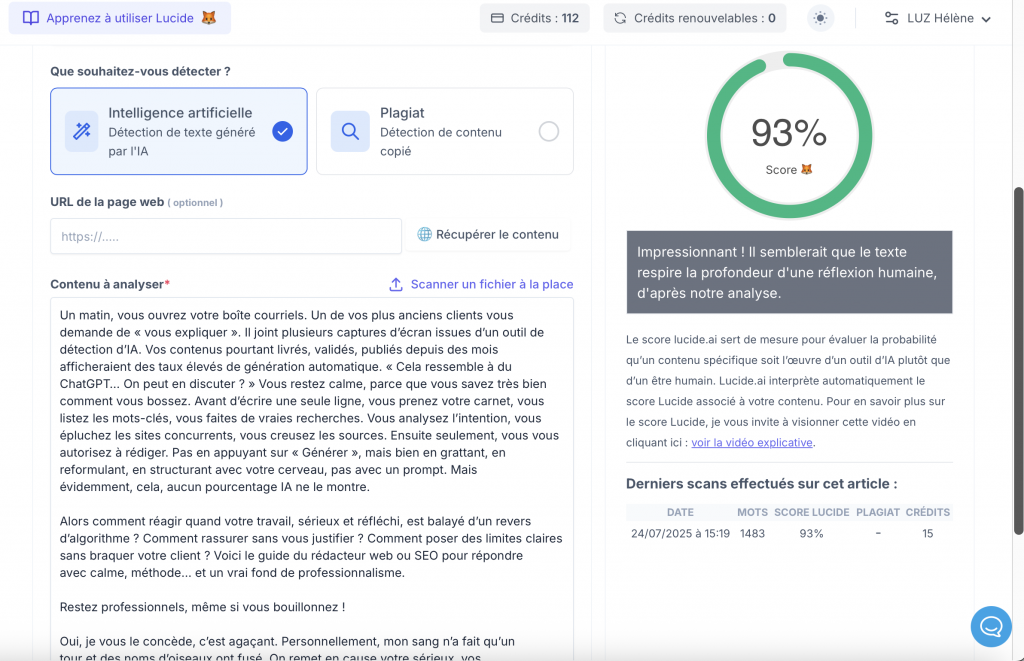Image resolution: width=1024 pixels, height=661 pixels.
Task: Select the Plagiat radio button
Action: click(549, 131)
